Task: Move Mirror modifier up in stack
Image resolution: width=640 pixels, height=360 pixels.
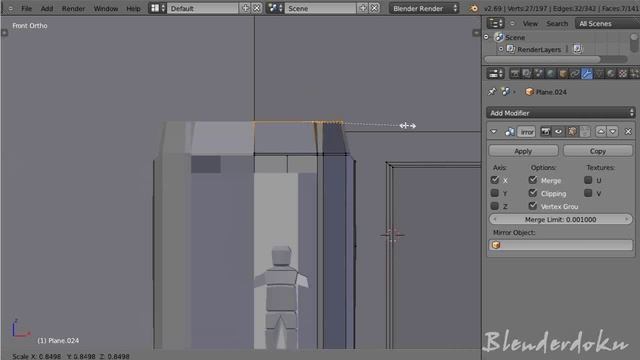Action: pyautogui.click(x=601, y=131)
